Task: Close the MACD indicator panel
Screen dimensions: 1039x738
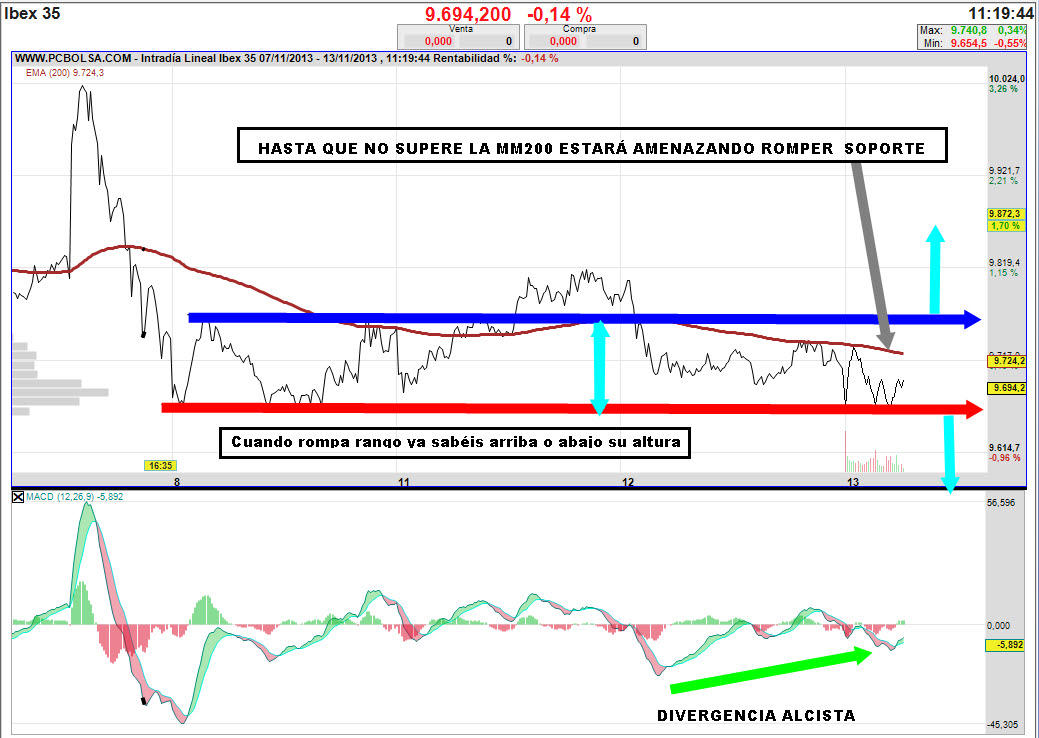Action: point(17,497)
